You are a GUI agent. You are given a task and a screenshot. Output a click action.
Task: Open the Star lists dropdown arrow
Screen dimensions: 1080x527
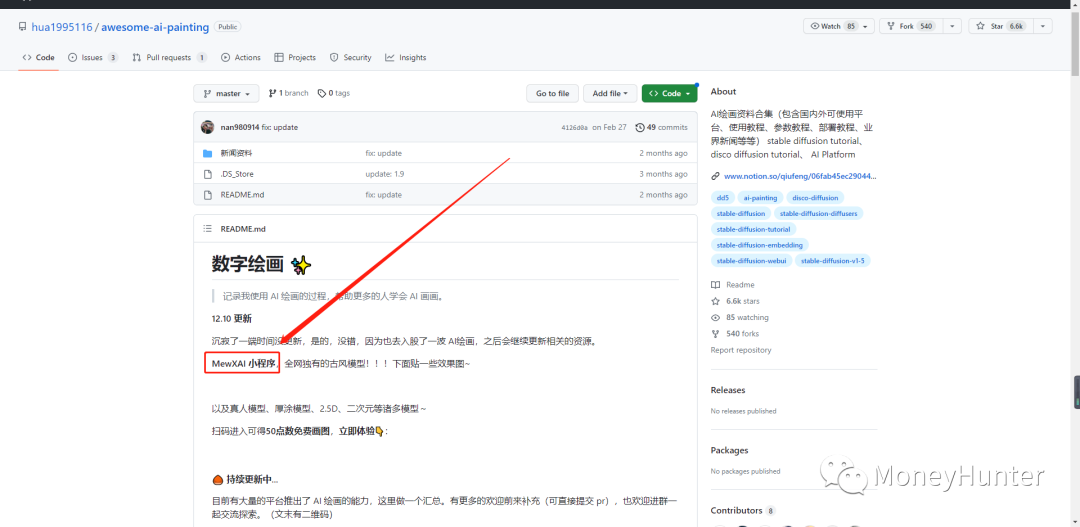[x=1042, y=26]
